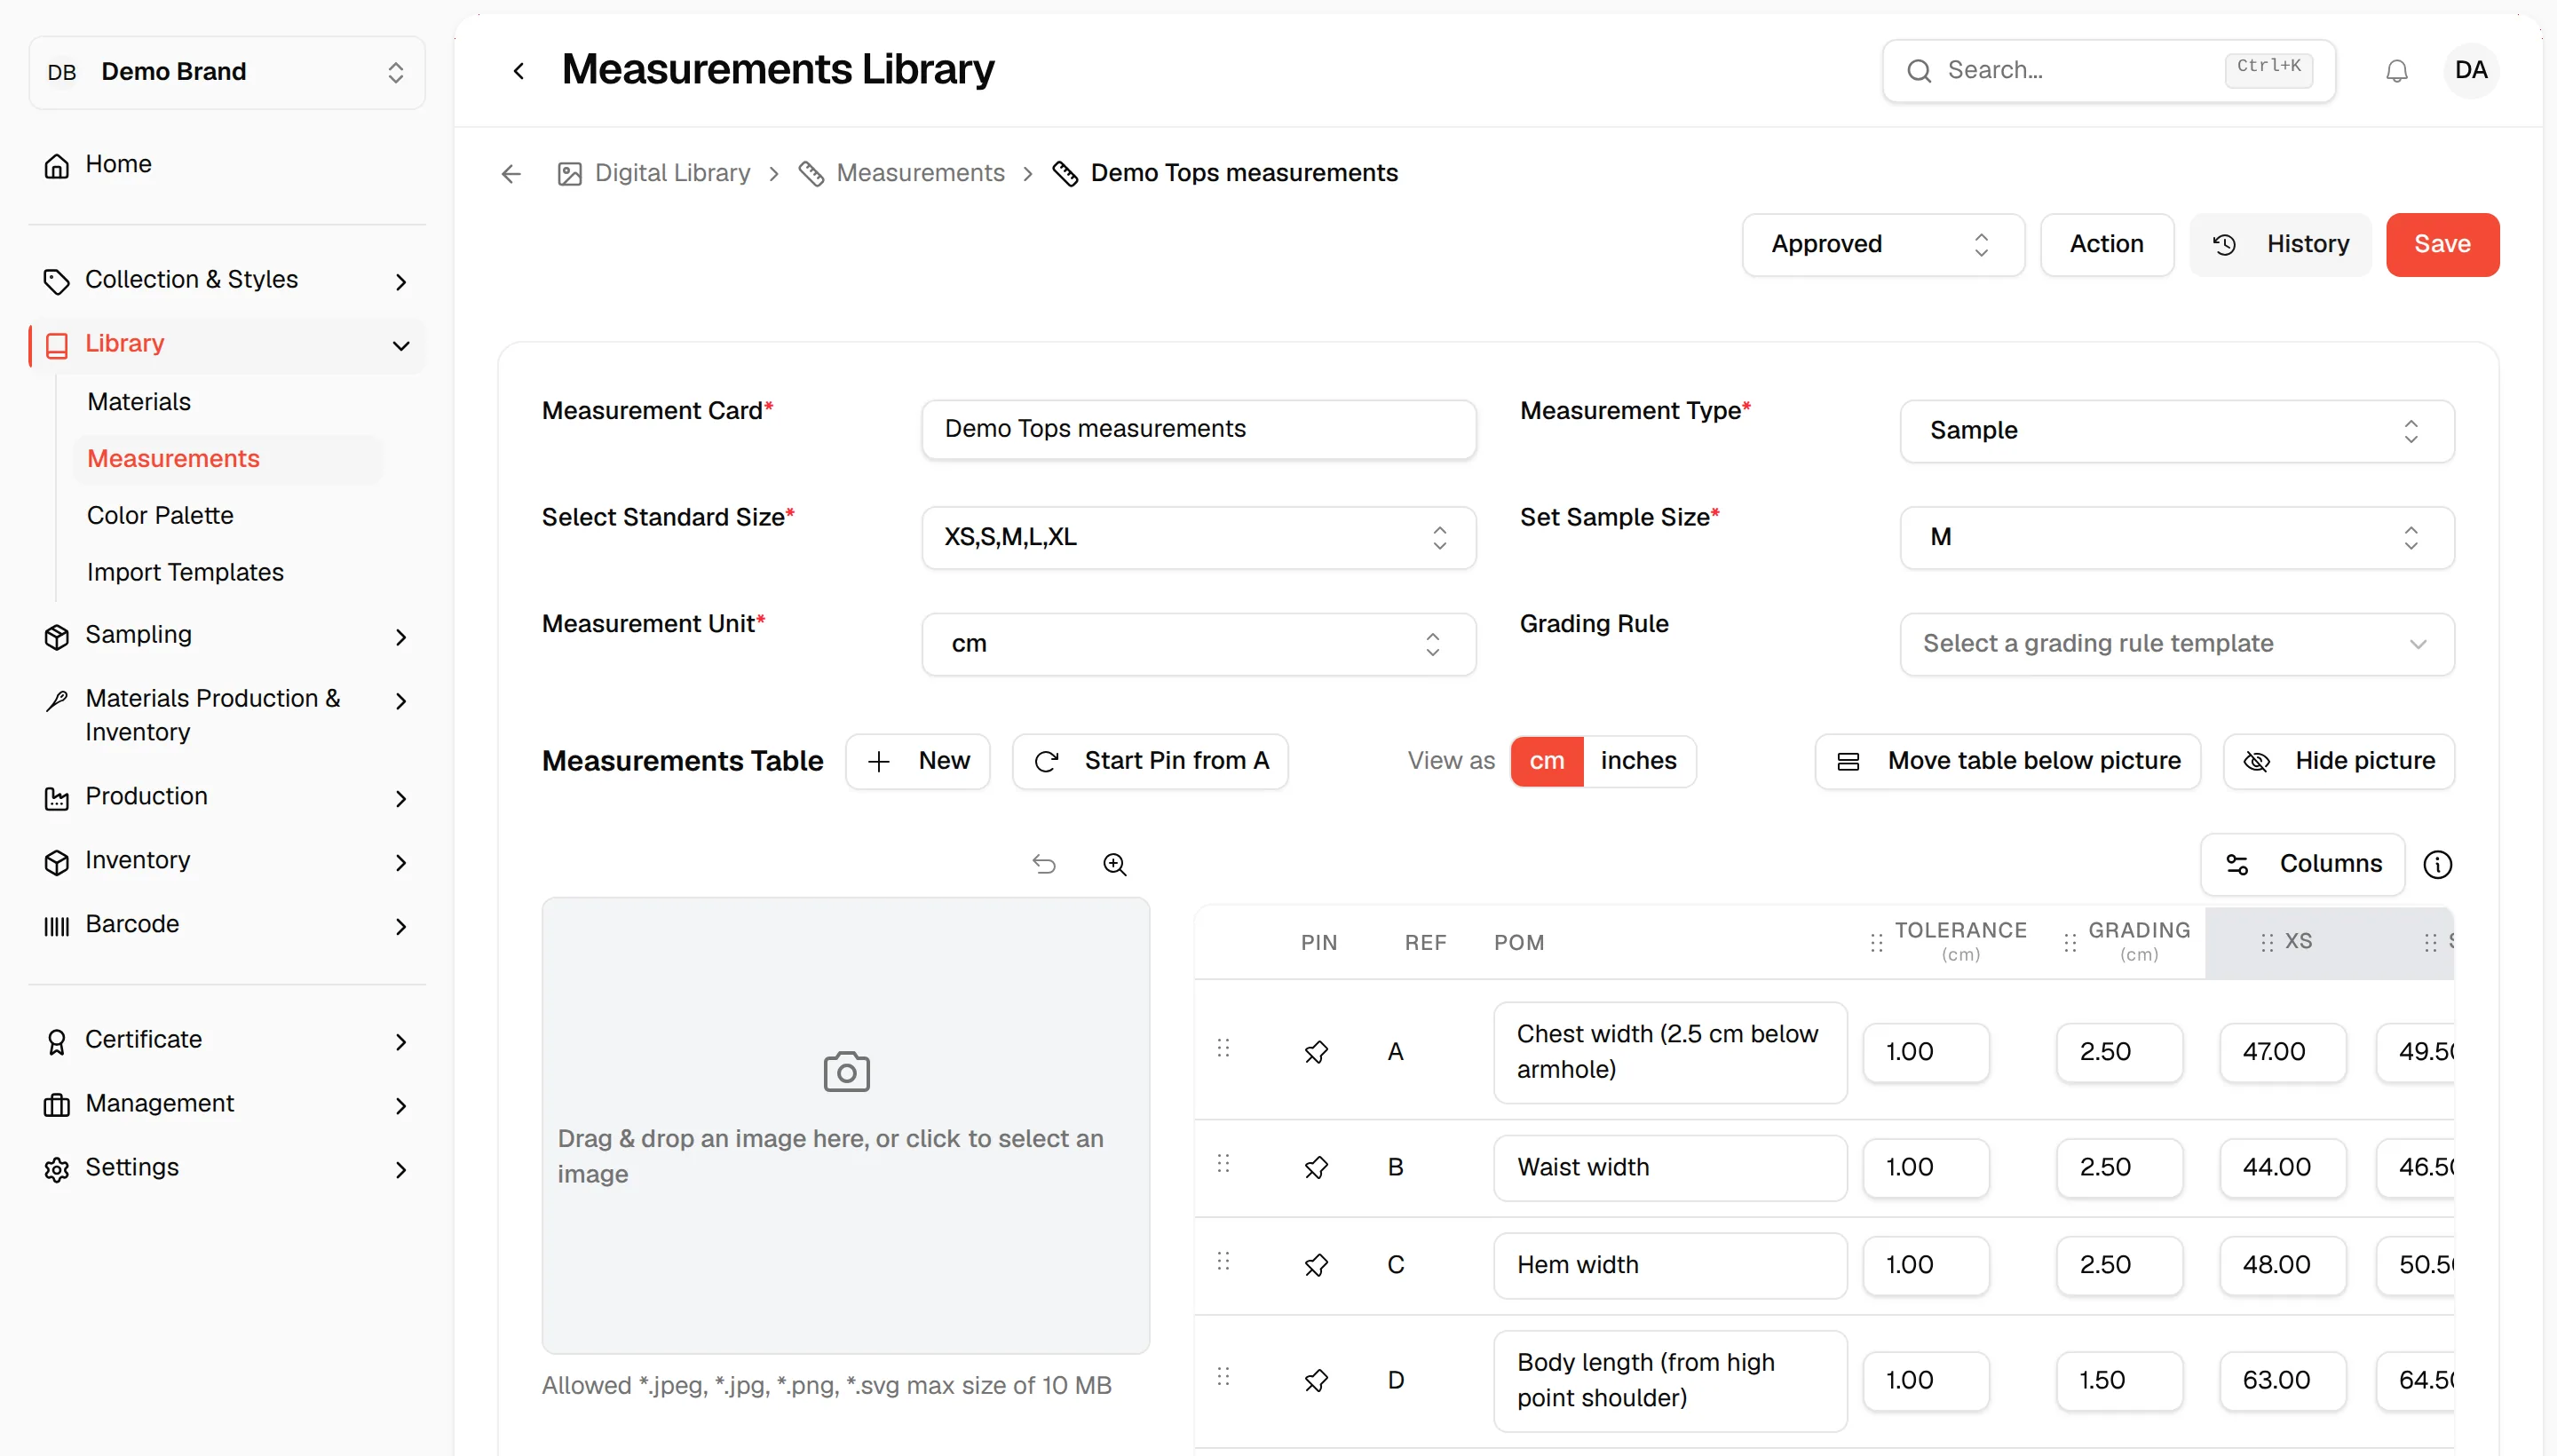Click Hide picture button
The image size is (2557, 1456).
coord(2338,761)
